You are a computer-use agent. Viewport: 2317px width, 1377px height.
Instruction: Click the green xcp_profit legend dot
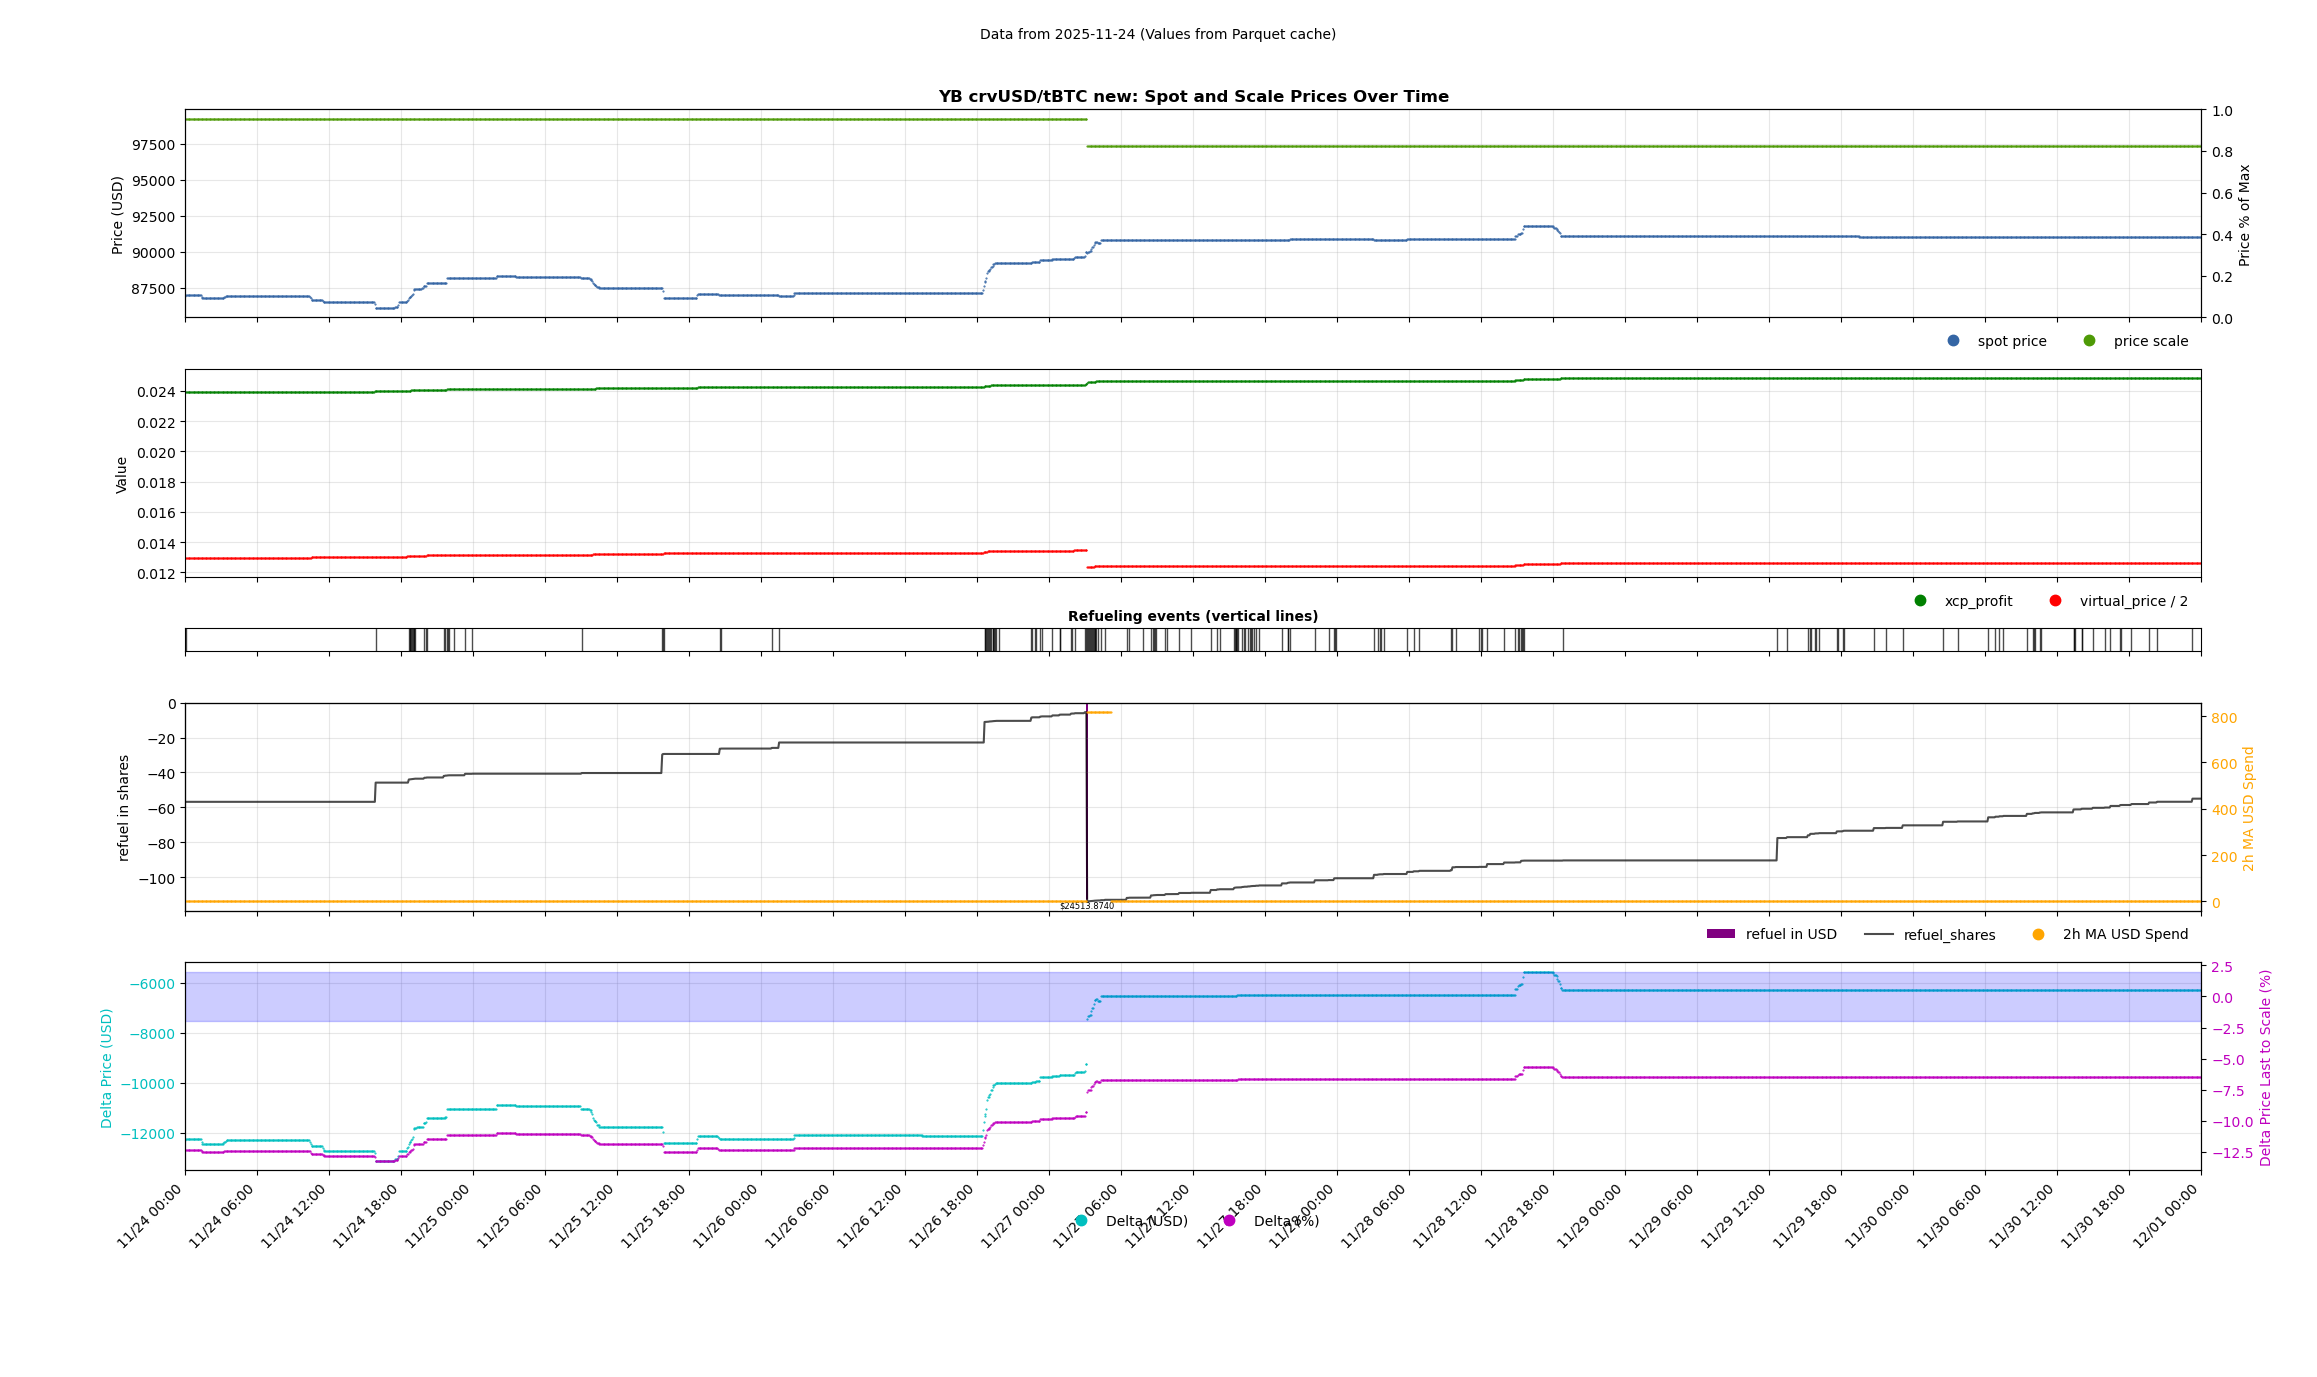tap(1920, 601)
